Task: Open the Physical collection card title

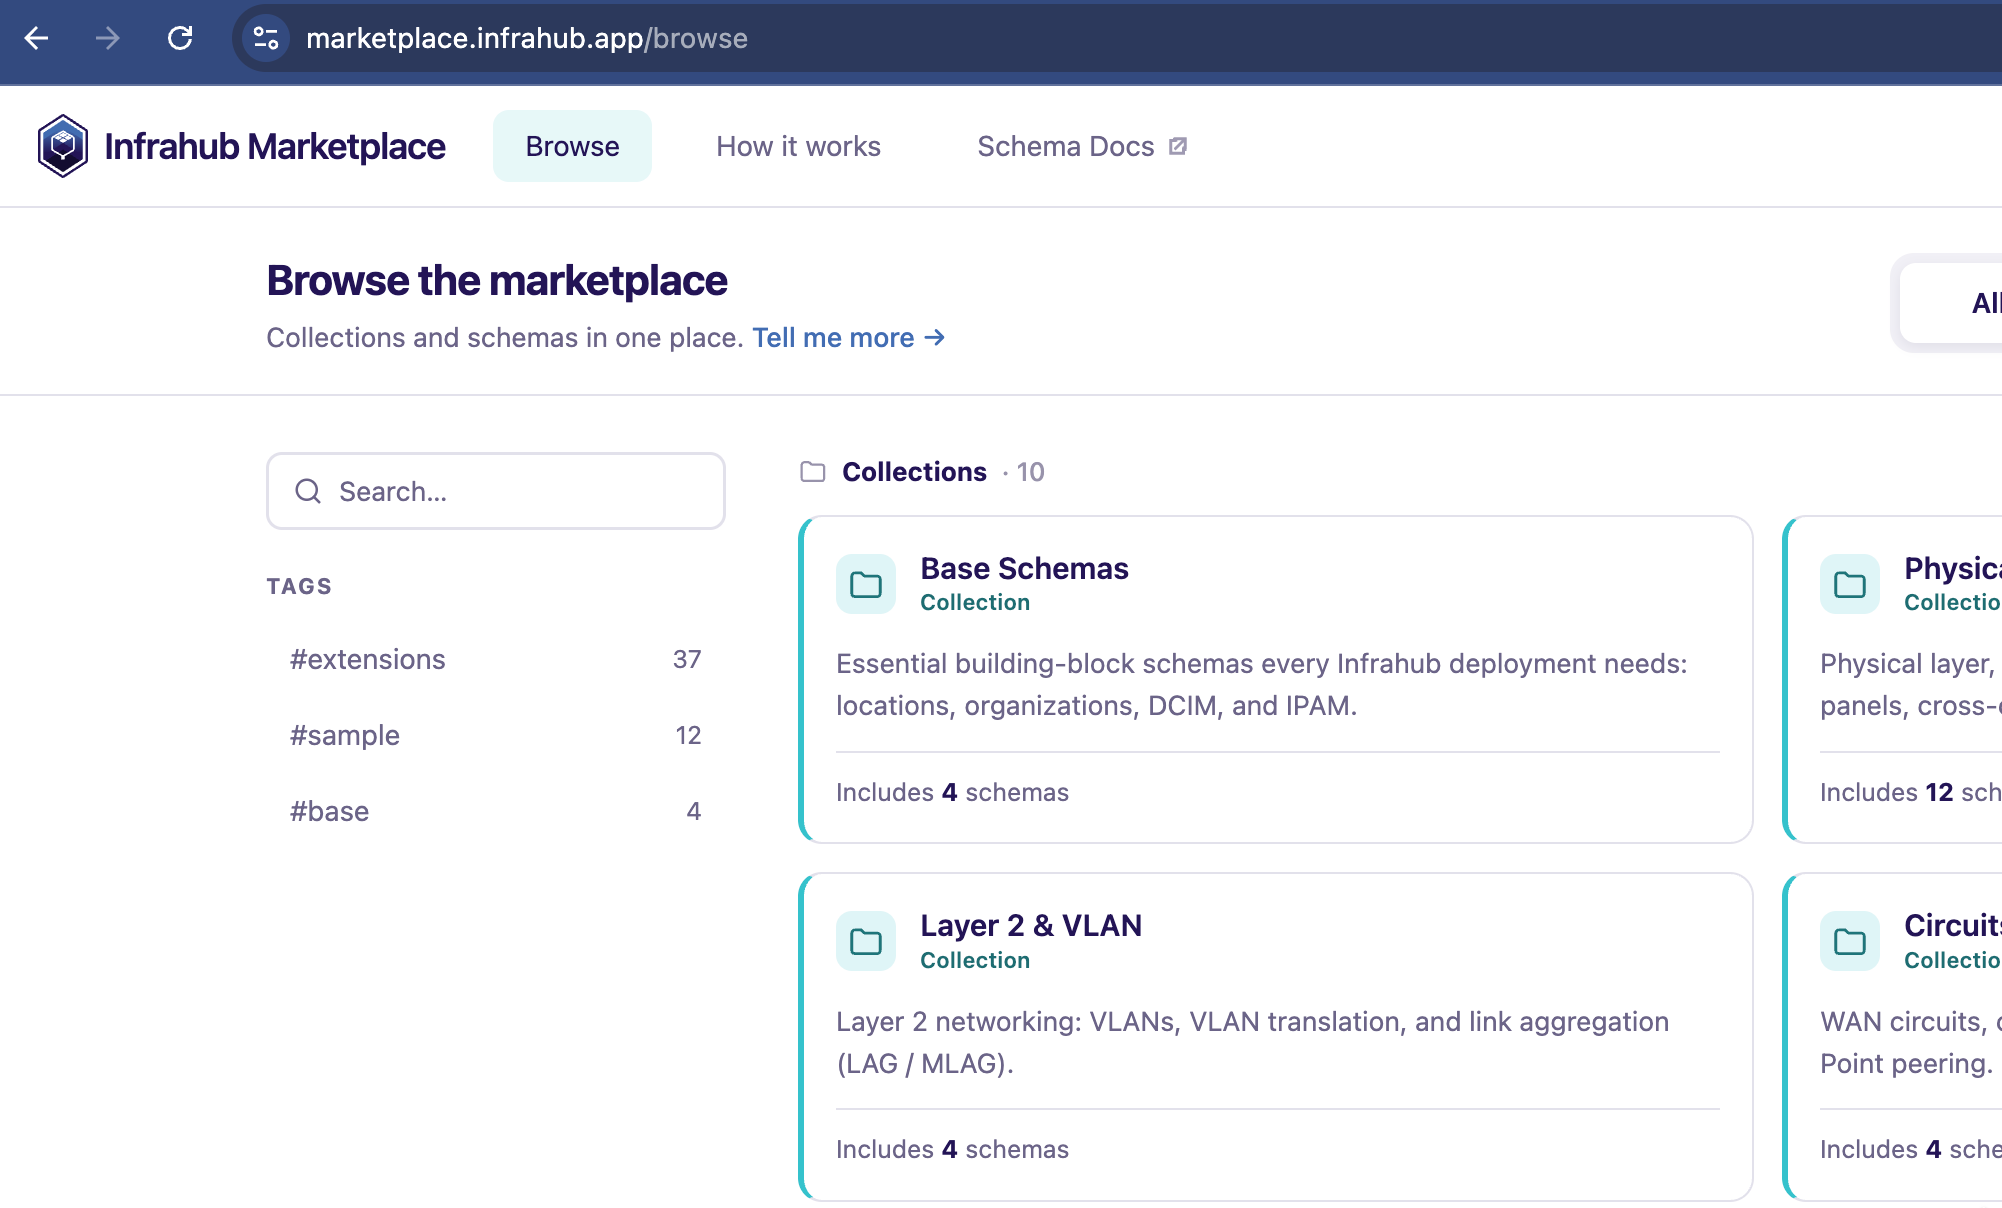Action: click(x=1953, y=568)
